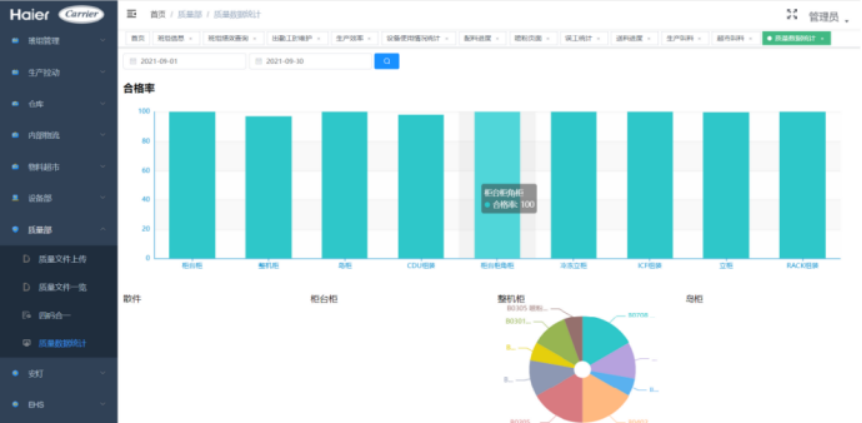Image resolution: width=862 pixels, height=423 pixels.
Task: Toggle fullscreen mode icon
Action: (x=792, y=14)
